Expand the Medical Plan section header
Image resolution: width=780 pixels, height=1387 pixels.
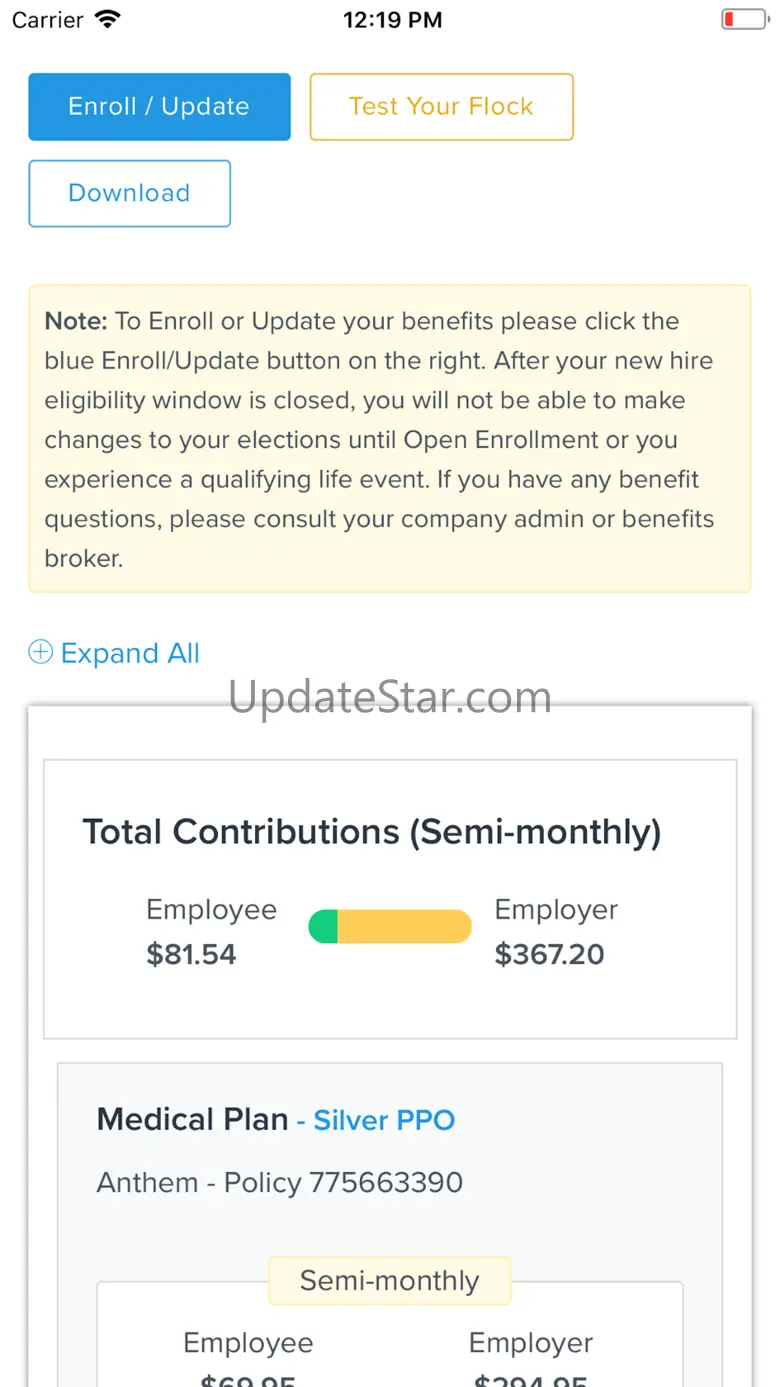pyautogui.click(x=192, y=1119)
